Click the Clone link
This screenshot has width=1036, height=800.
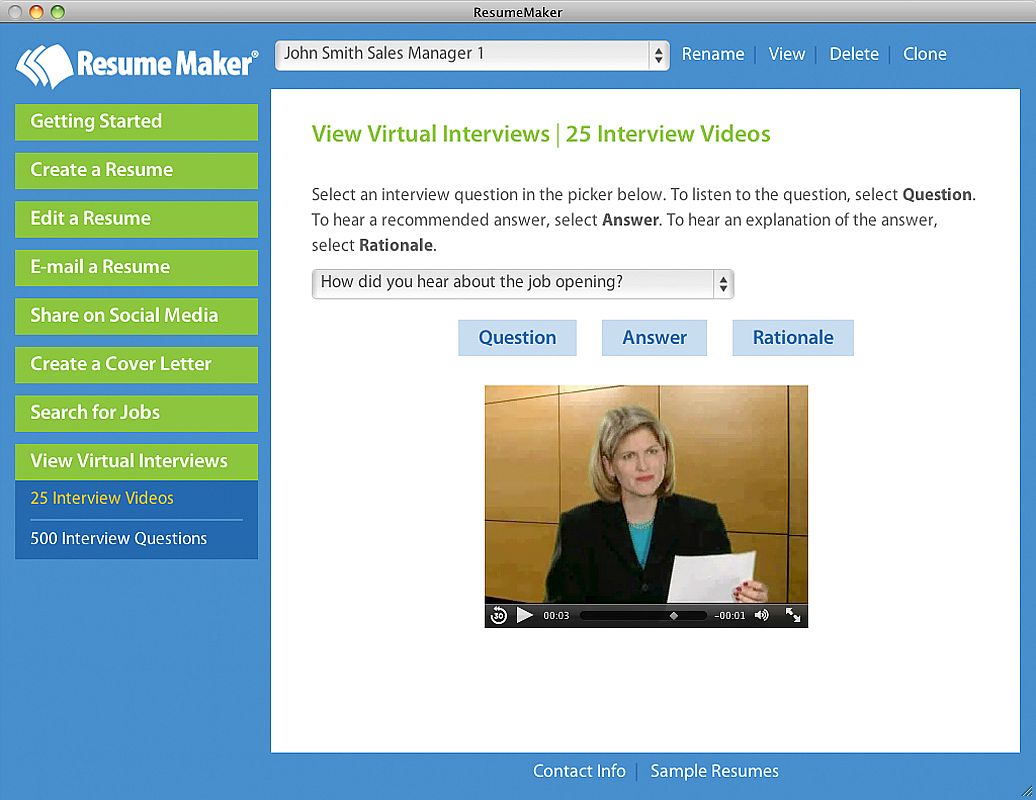coord(924,54)
